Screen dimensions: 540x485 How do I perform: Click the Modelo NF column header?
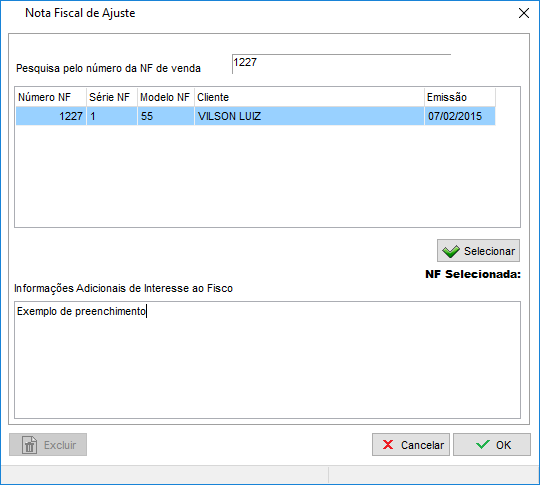coord(166,97)
